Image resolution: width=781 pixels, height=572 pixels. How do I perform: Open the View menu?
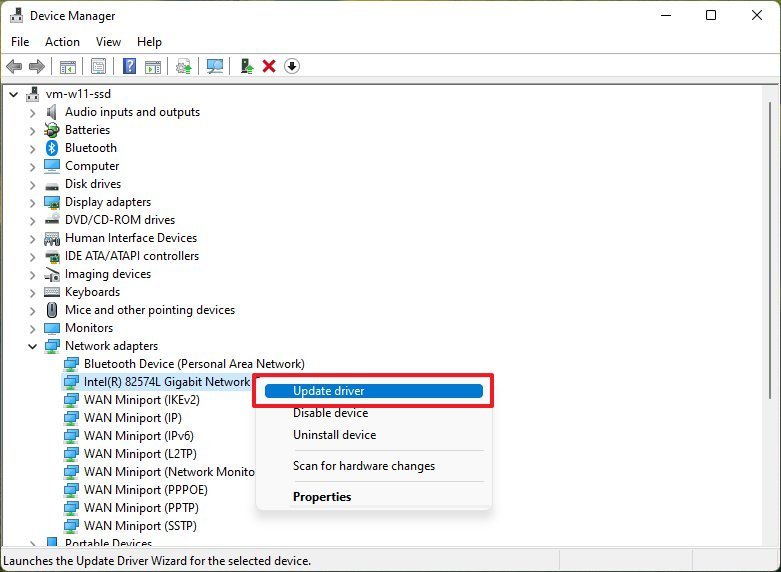click(108, 42)
